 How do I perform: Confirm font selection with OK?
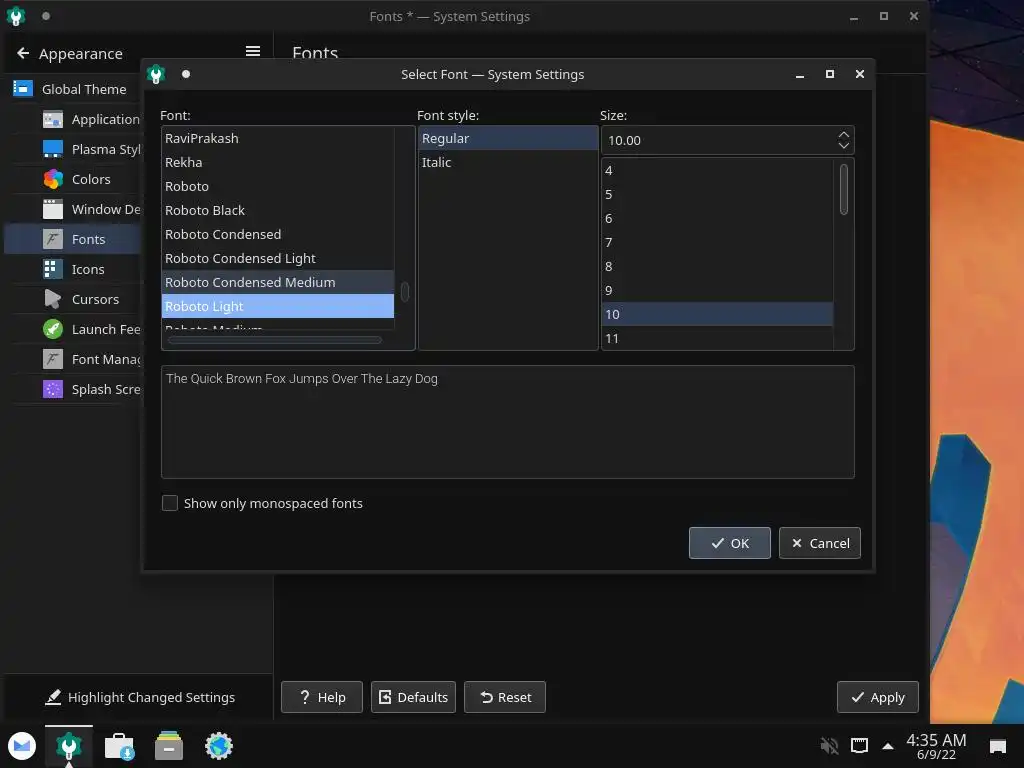click(729, 543)
